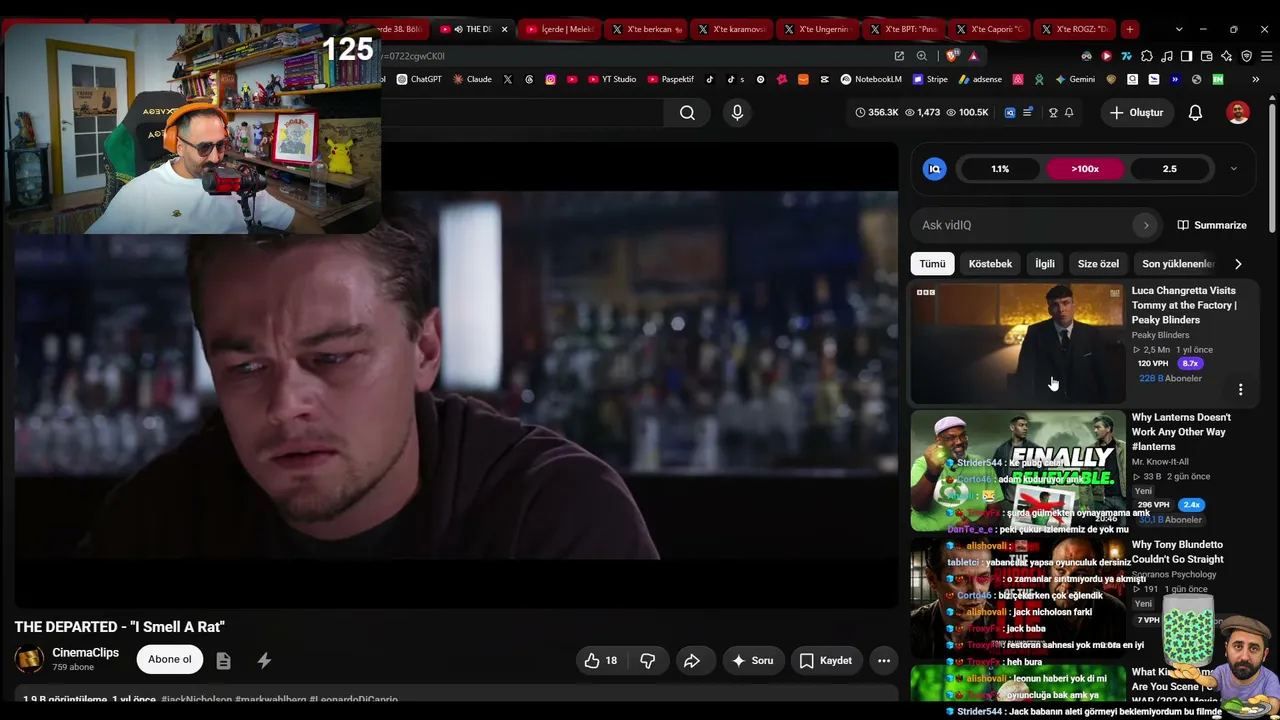Close the THE DEPARTED tab
1280x720 pixels.
[x=504, y=29]
